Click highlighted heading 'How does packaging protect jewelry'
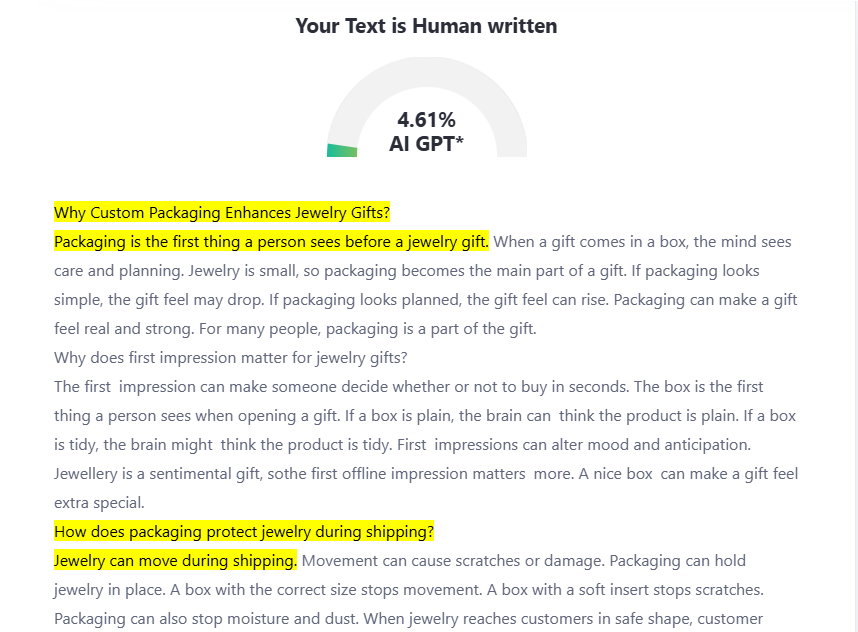858x632 pixels. pos(243,531)
